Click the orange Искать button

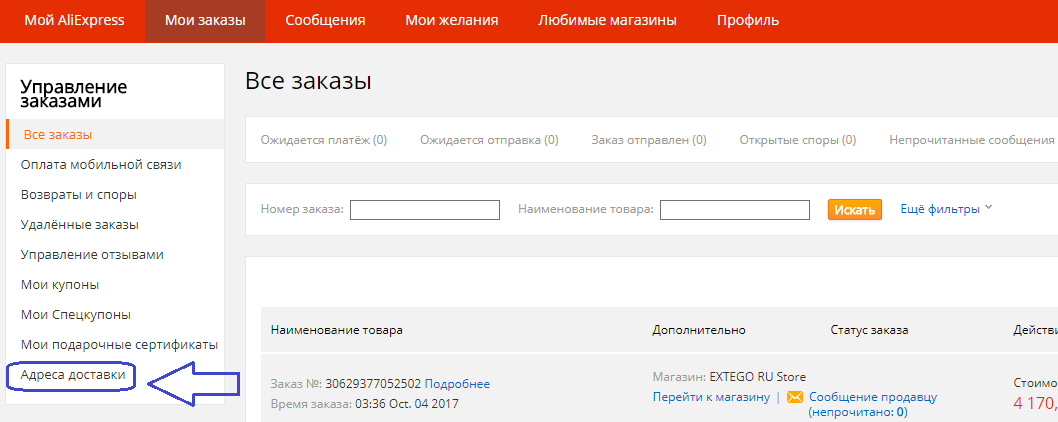click(855, 209)
